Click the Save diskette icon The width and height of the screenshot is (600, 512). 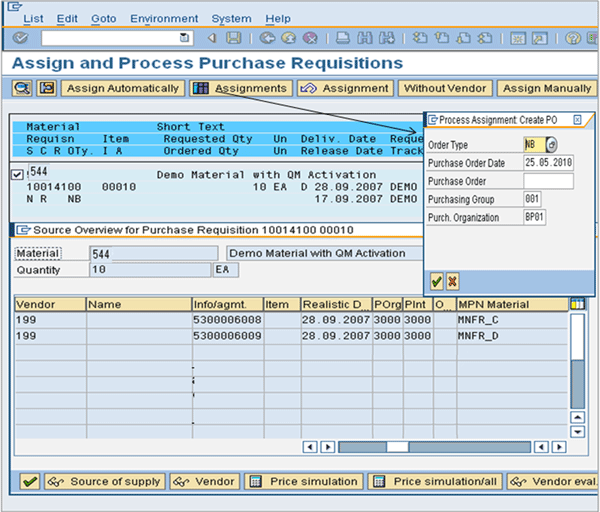233,38
